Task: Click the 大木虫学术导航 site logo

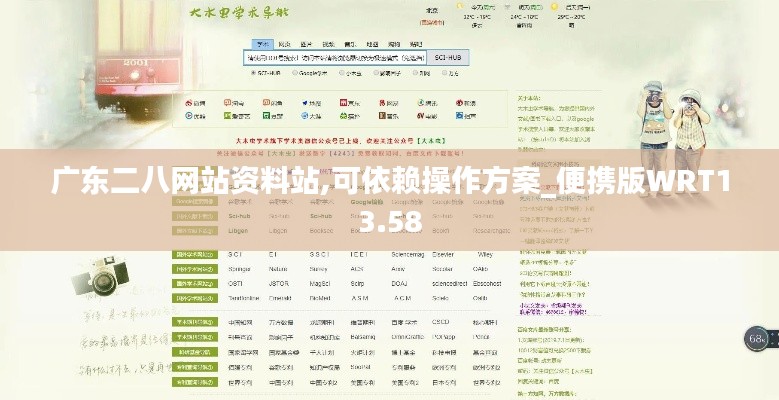Action: pyautogui.click(x=238, y=12)
